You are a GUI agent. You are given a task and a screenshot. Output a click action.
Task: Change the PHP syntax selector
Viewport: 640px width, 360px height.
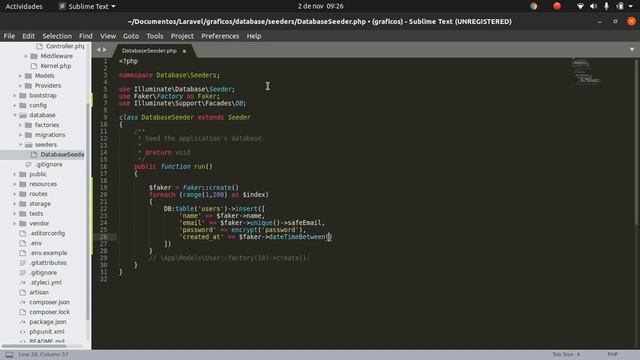tap(612, 354)
